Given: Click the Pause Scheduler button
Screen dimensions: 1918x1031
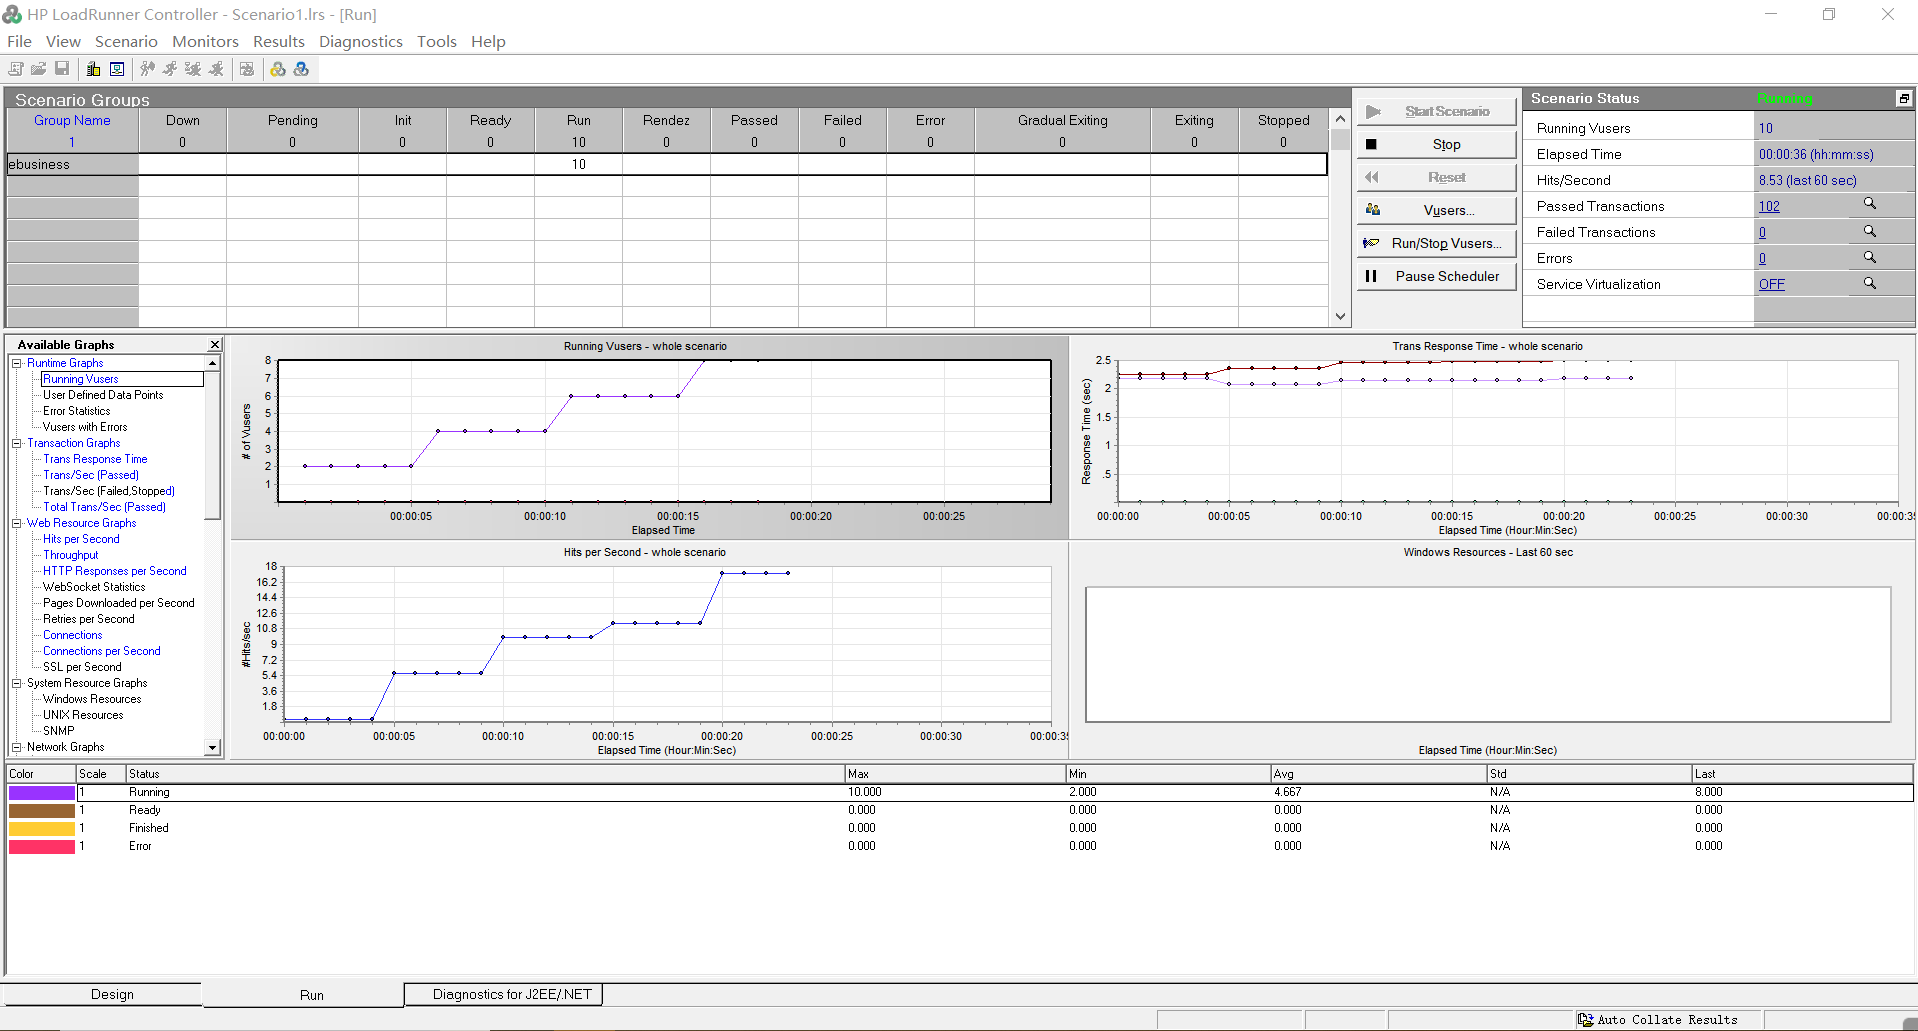Looking at the screenshot, I should (1437, 276).
